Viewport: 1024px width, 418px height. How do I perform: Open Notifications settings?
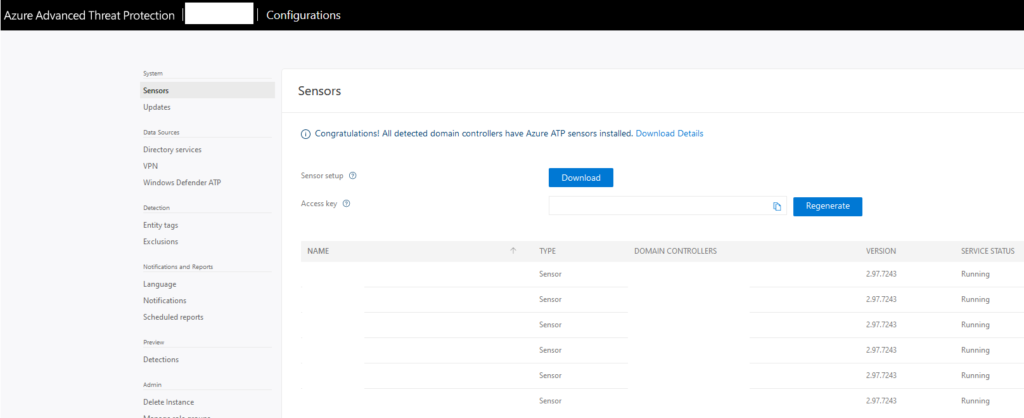[165, 300]
